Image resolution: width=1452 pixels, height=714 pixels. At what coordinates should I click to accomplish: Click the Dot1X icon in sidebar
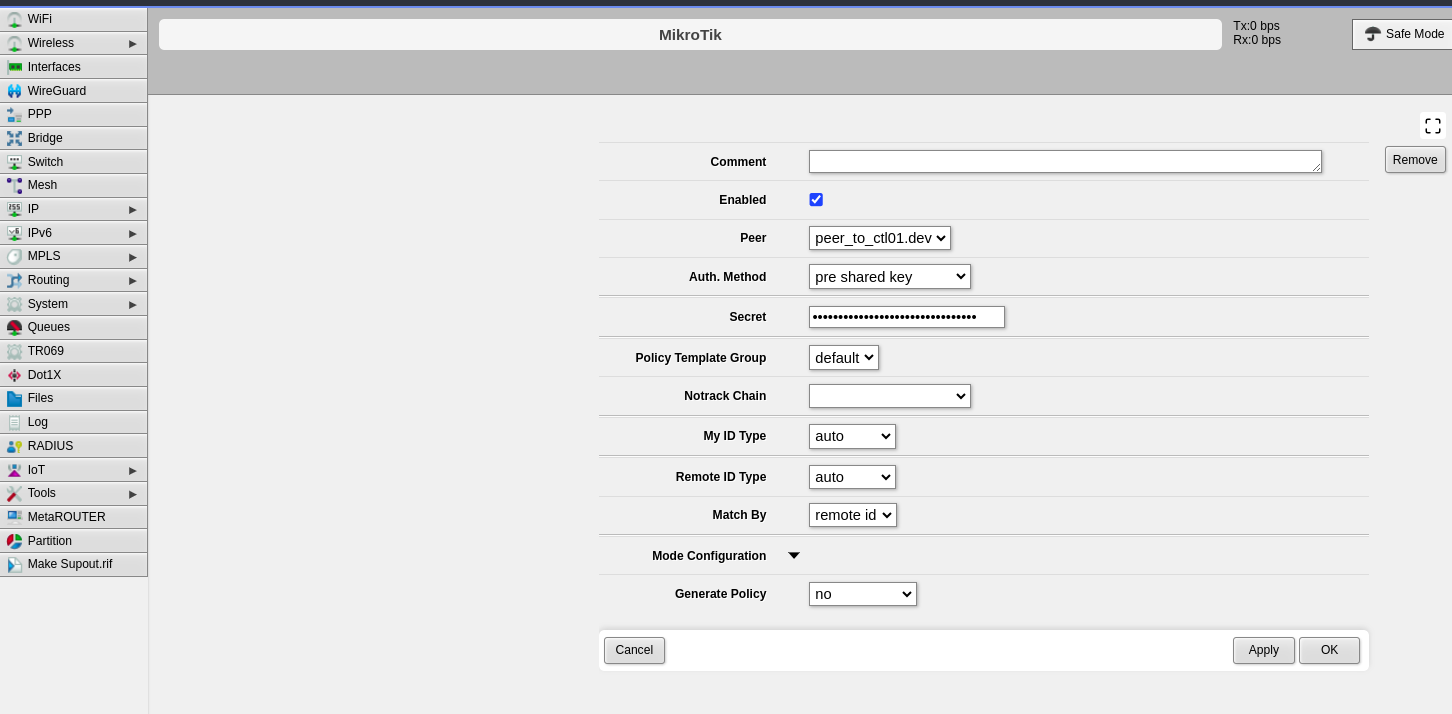14,375
